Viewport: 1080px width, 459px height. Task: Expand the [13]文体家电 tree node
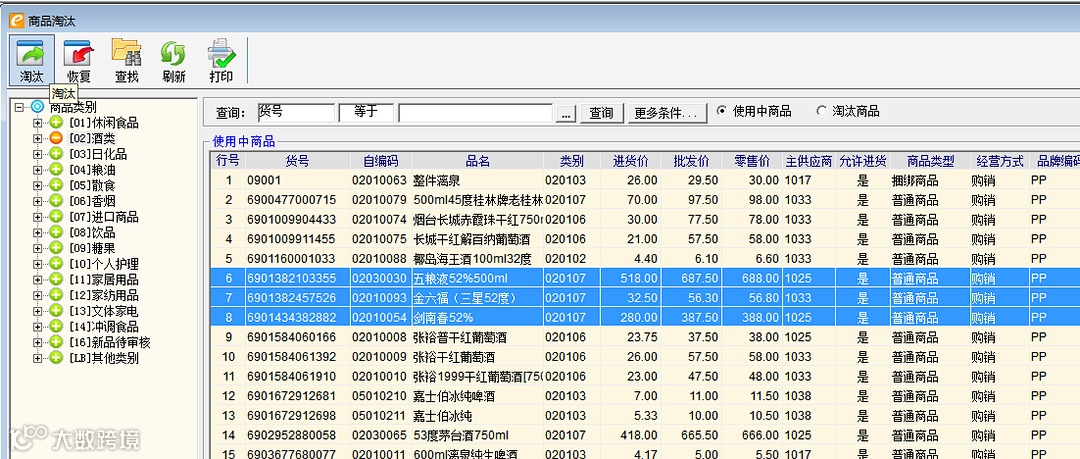pos(37,311)
